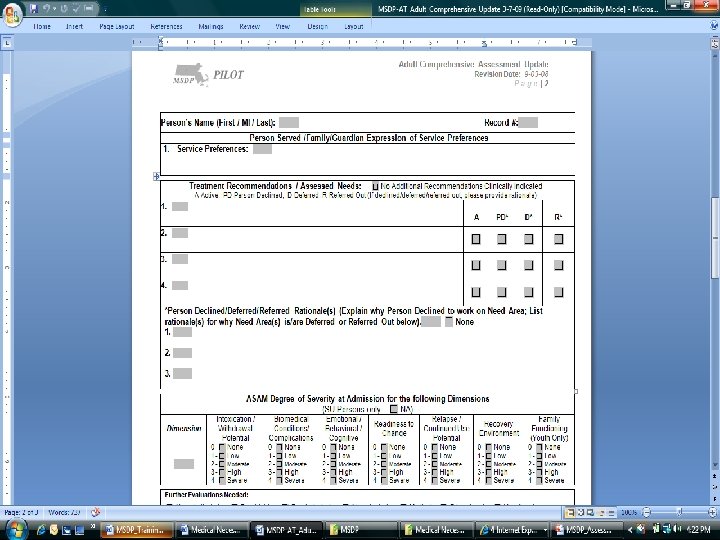Click the Redo icon in Quick Access toolbar

point(64,8)
